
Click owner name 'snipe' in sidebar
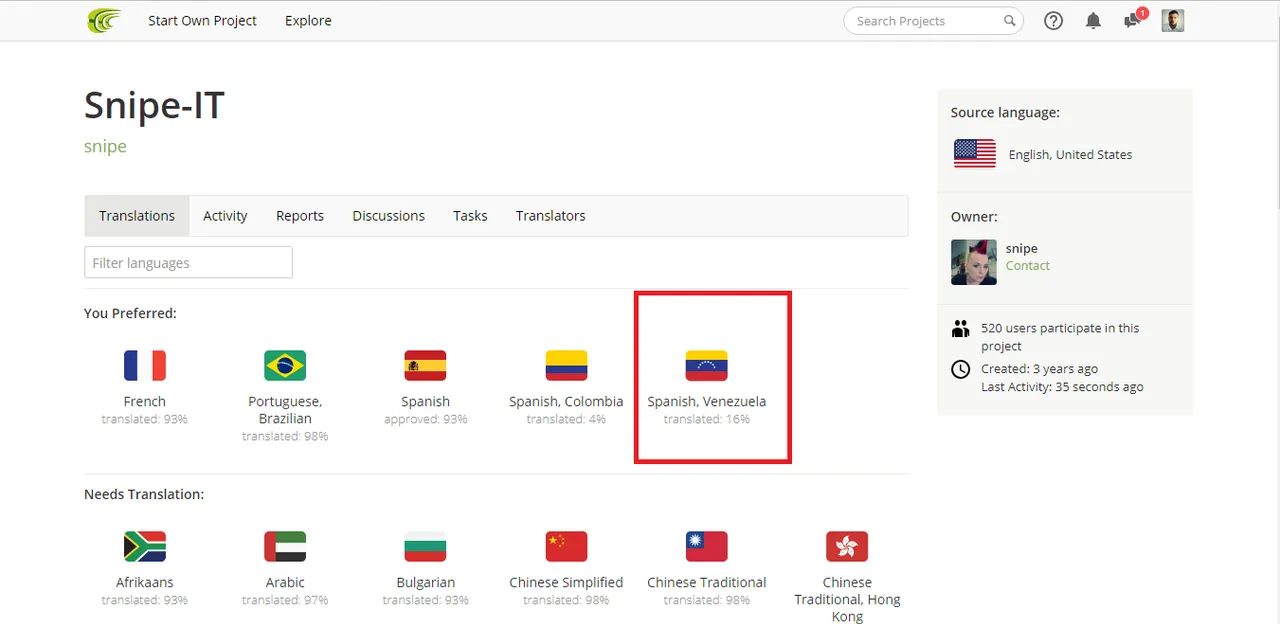1022,248
